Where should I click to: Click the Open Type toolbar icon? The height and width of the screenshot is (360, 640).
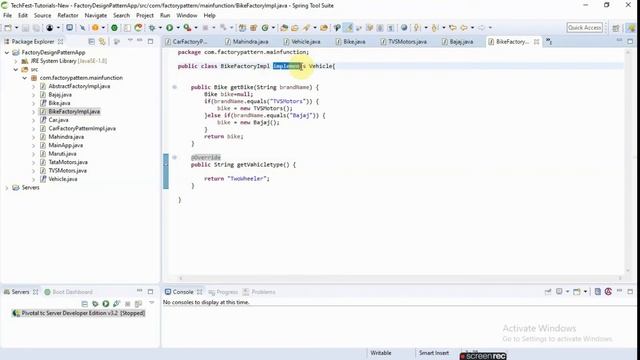pyautogui.click(x=284, y=28)
